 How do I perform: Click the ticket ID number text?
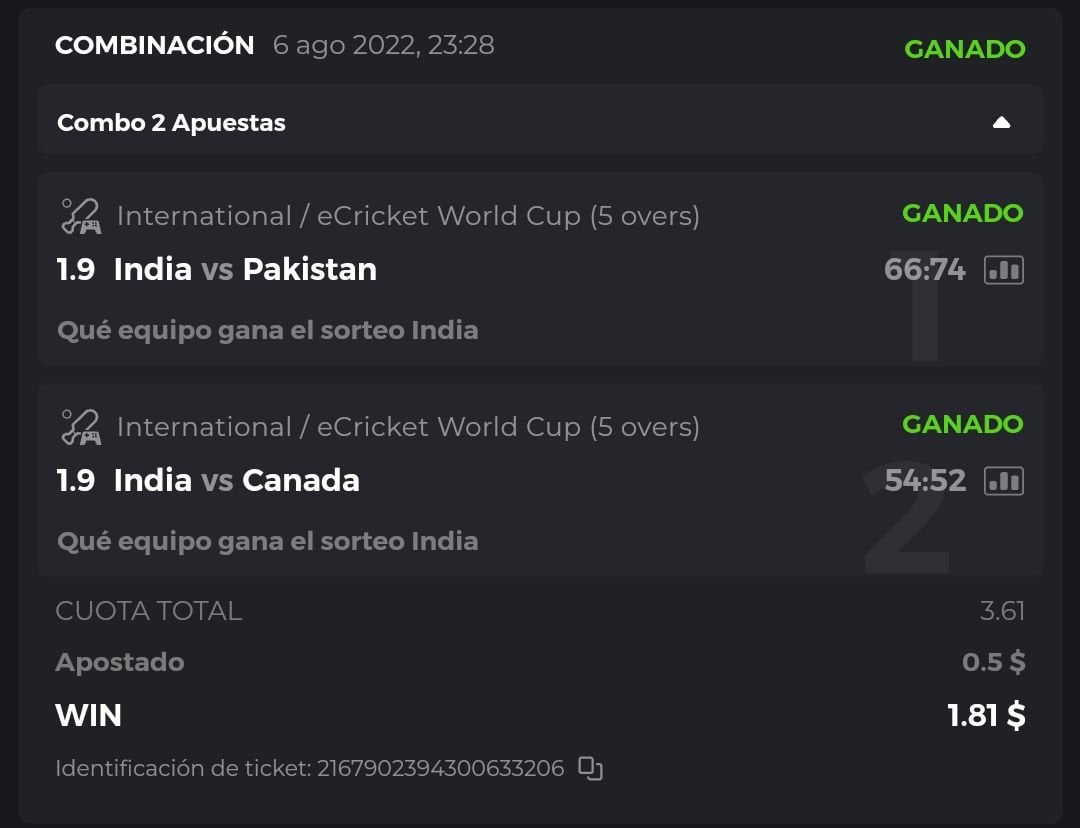(x=440, y=769)
